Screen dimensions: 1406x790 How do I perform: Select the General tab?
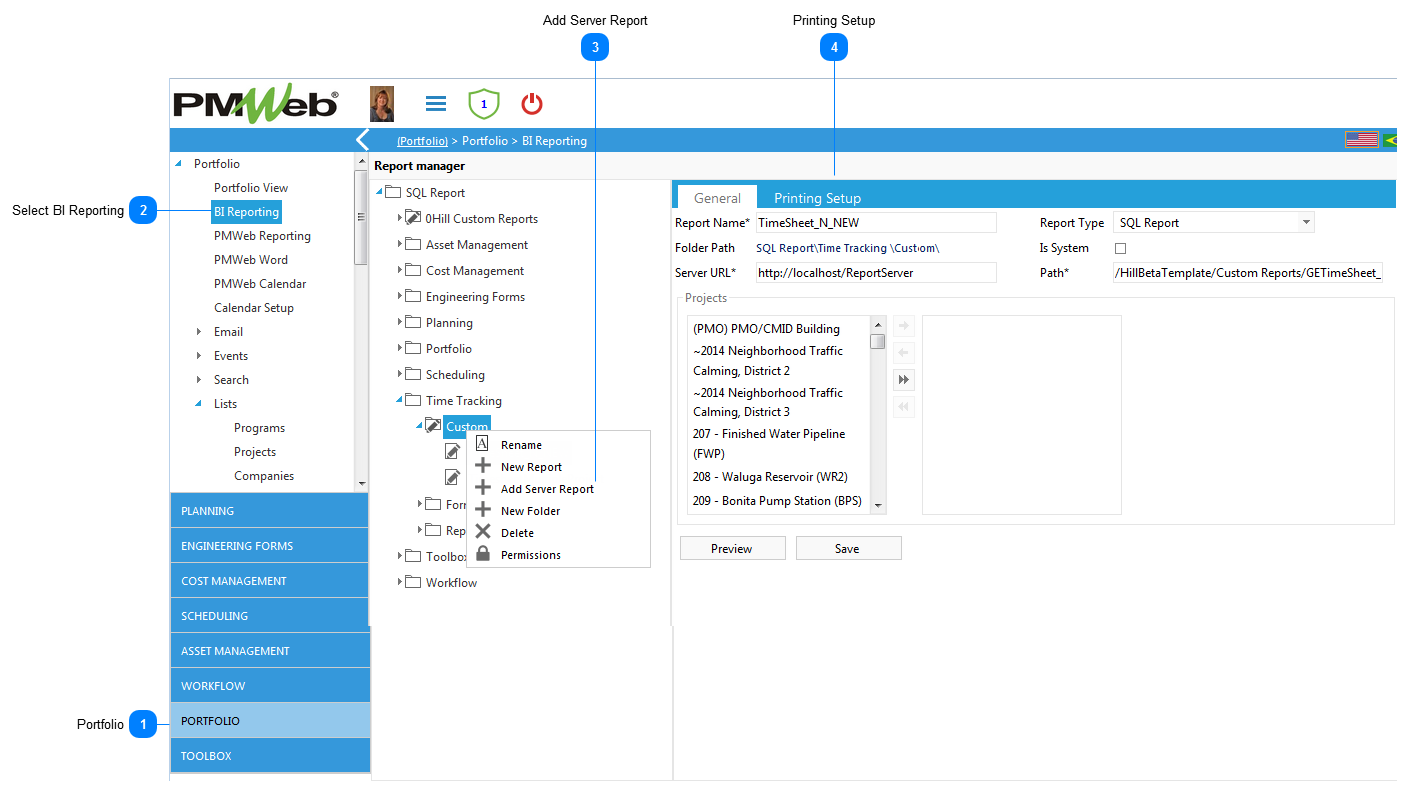coord(717,198)
